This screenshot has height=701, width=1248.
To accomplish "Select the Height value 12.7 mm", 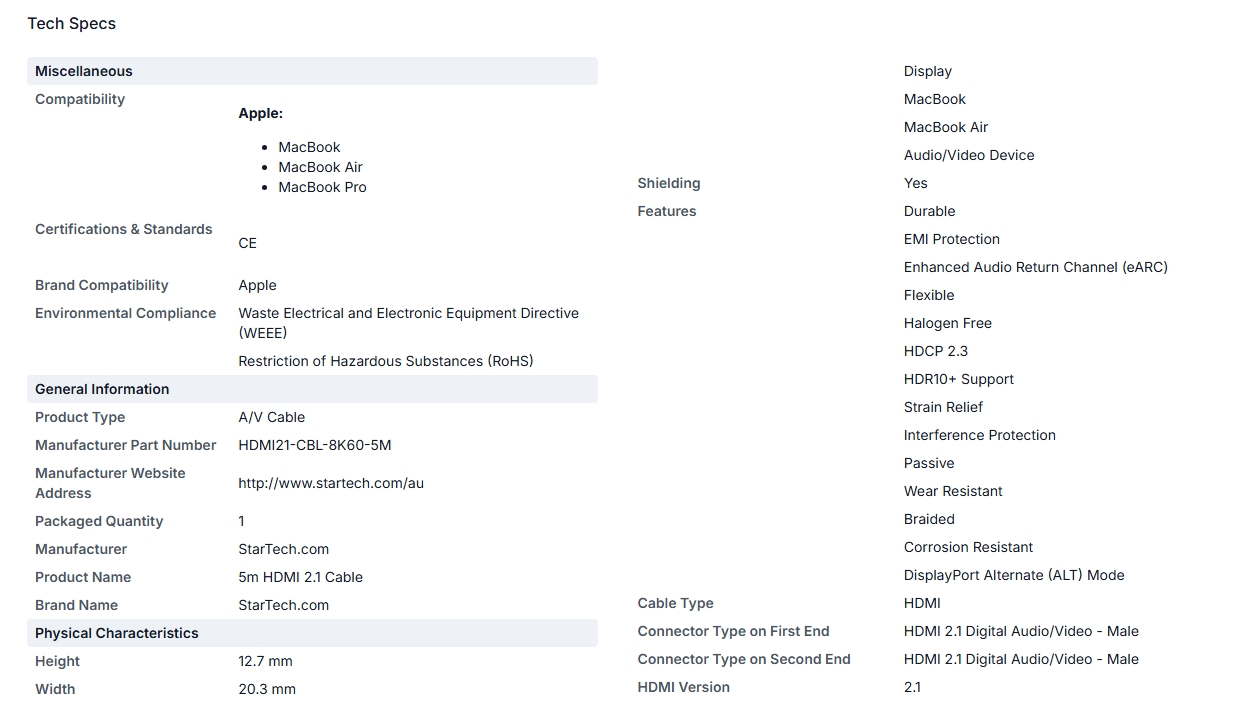I will tap(266, 661).
